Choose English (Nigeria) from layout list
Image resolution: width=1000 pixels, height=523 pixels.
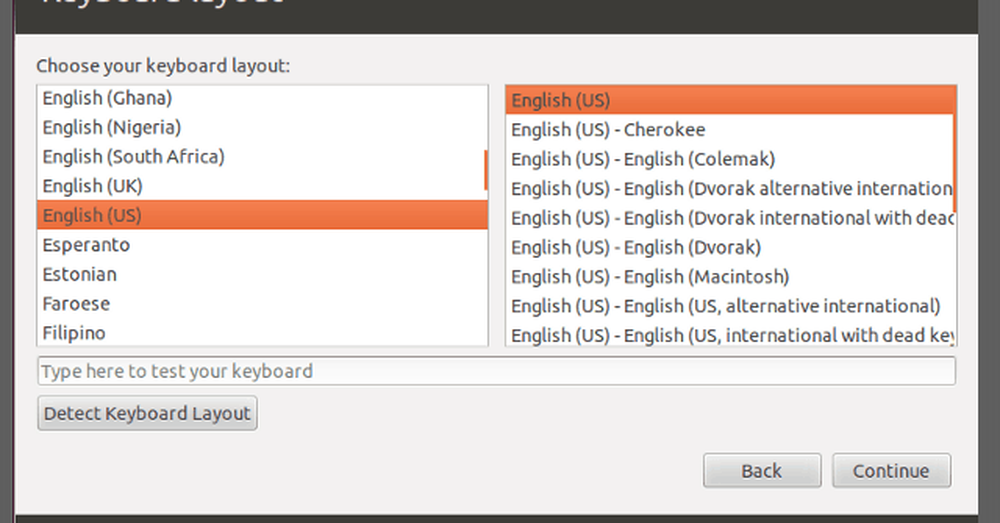tap(112, 127)
